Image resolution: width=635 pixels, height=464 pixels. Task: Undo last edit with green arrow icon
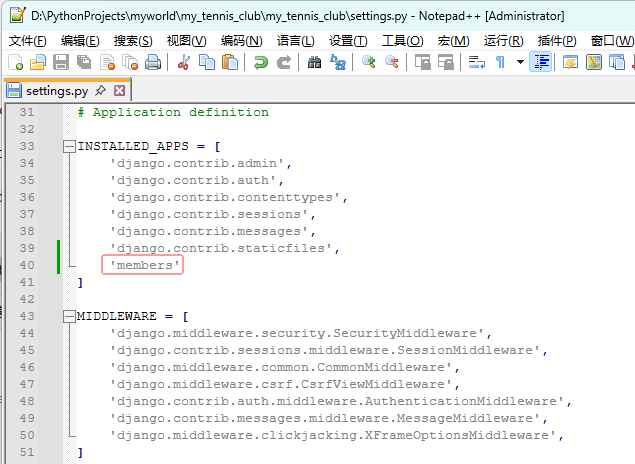click(x=261, y=63)
